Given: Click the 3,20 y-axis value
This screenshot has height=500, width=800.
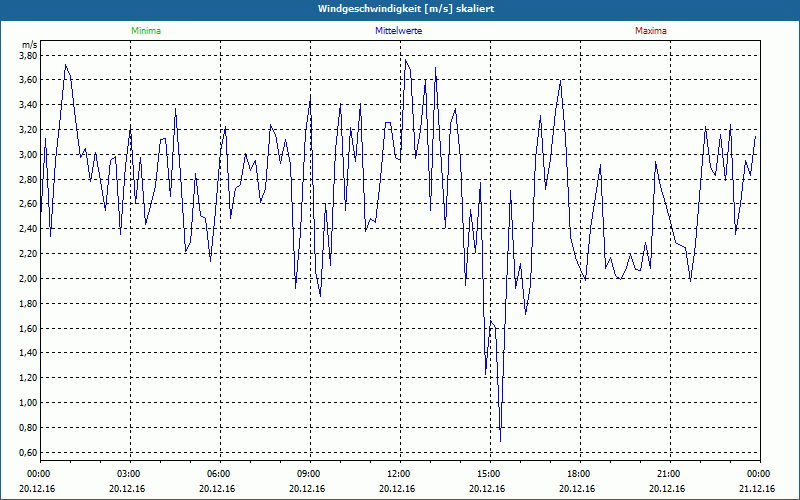Looking at the screenshot, I should (29, 130).
